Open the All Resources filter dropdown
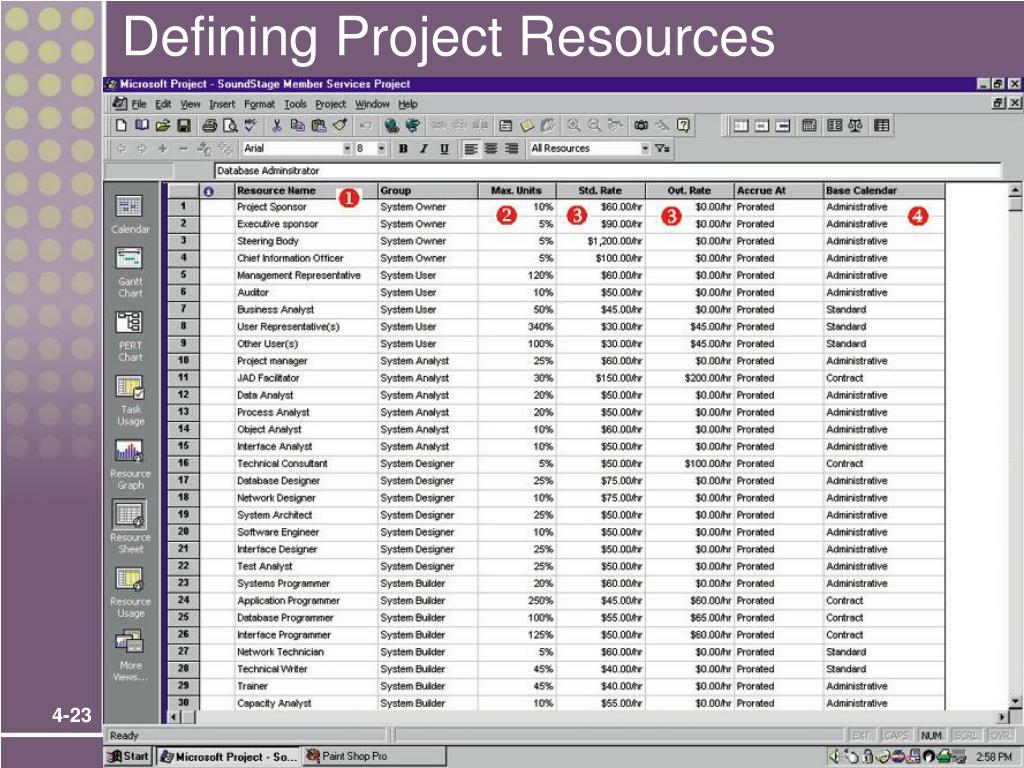This screenshot has width=1024, height=768. (x=645, y=149)
